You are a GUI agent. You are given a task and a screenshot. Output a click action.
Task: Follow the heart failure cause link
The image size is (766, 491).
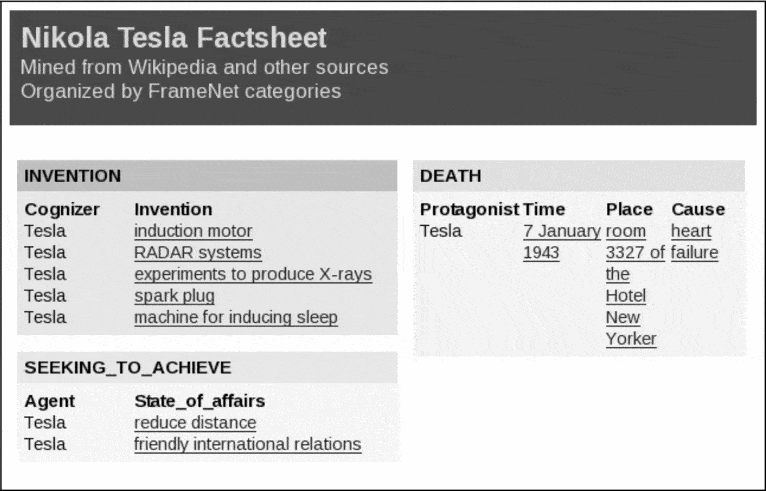(692, 232)
